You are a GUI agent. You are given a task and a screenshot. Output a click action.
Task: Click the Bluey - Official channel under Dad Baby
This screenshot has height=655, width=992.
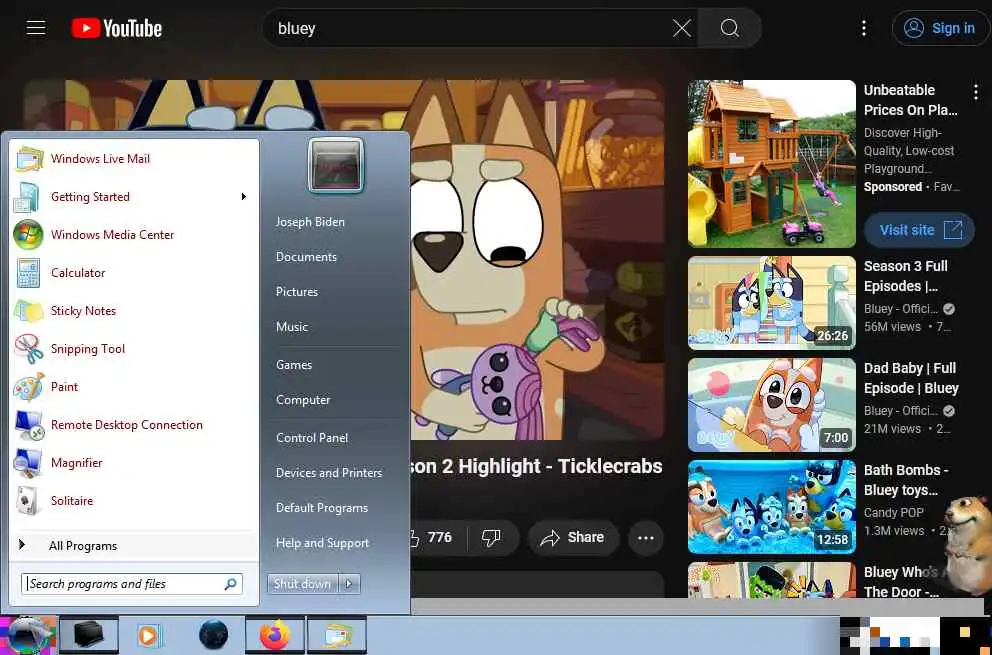[x=901, y=411]
